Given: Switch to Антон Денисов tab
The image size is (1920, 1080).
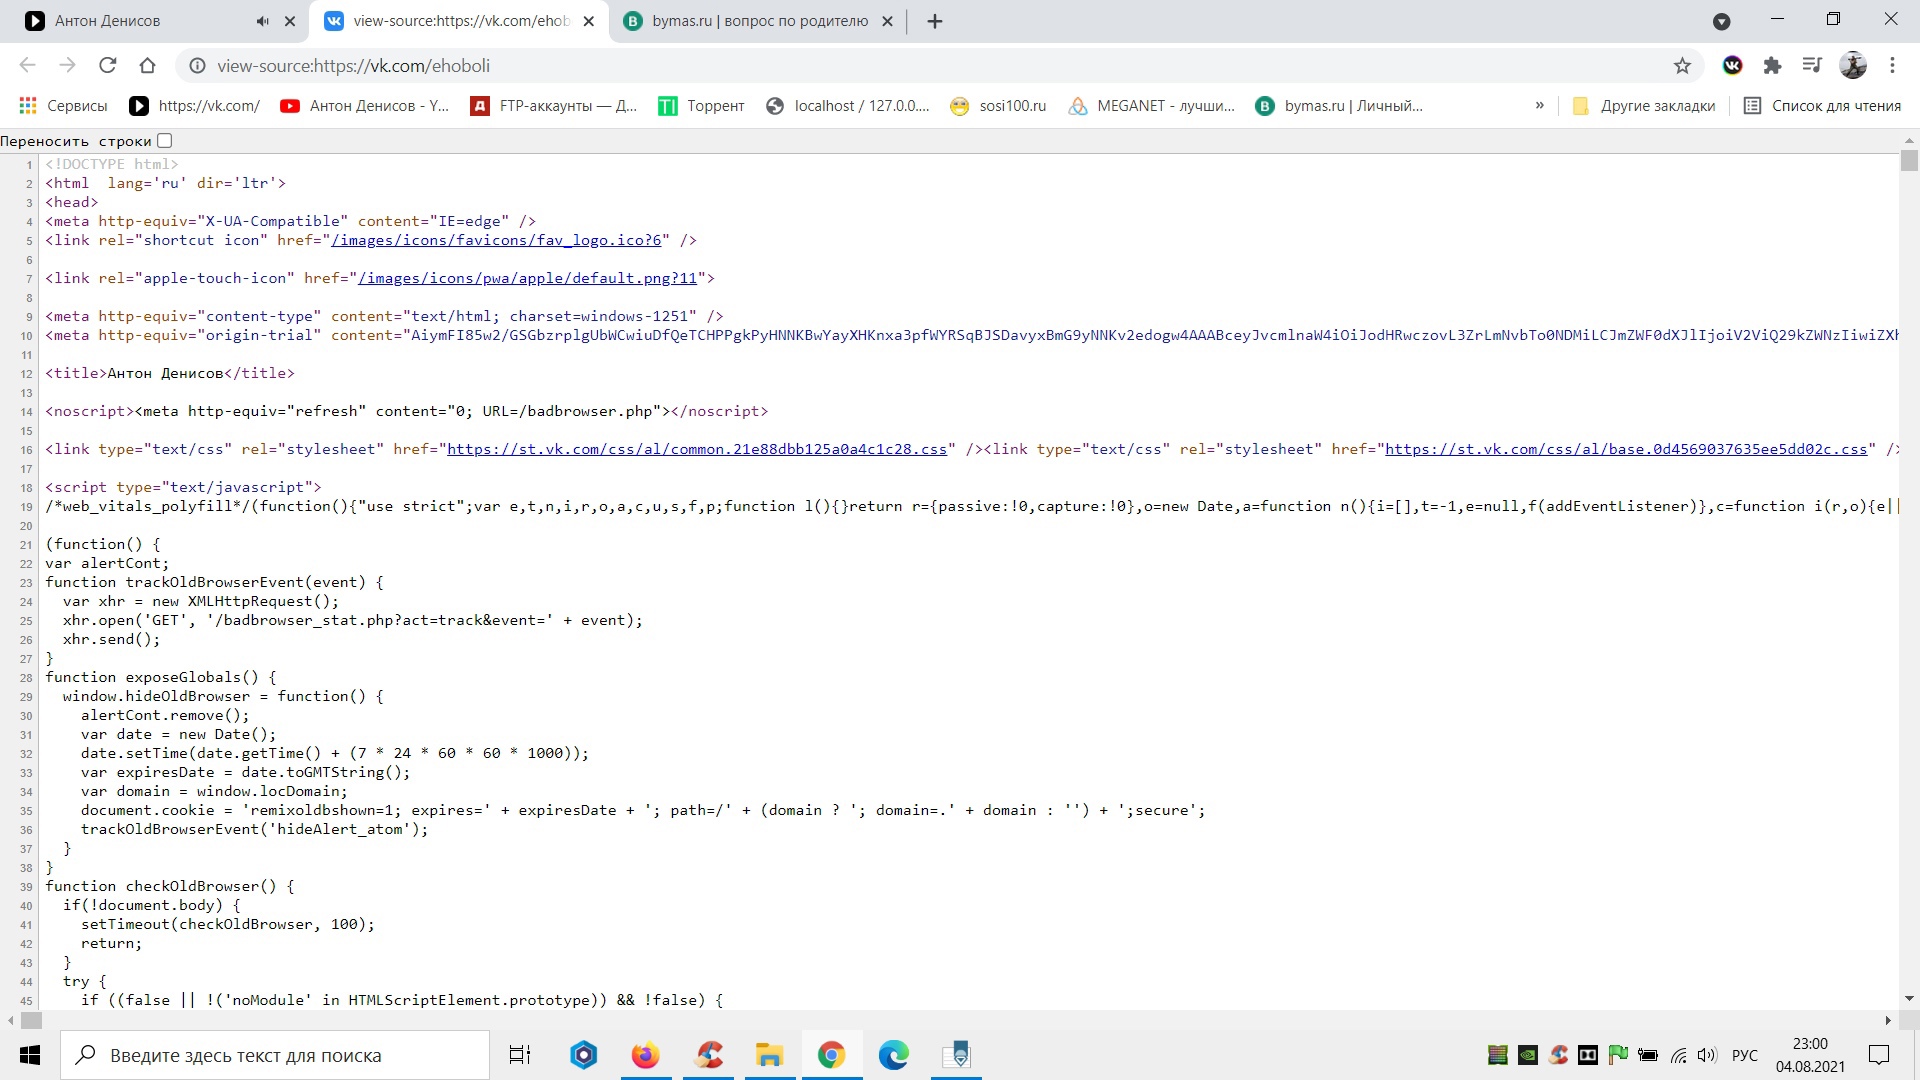Looking at the screenshot, I should click(140, 21).
